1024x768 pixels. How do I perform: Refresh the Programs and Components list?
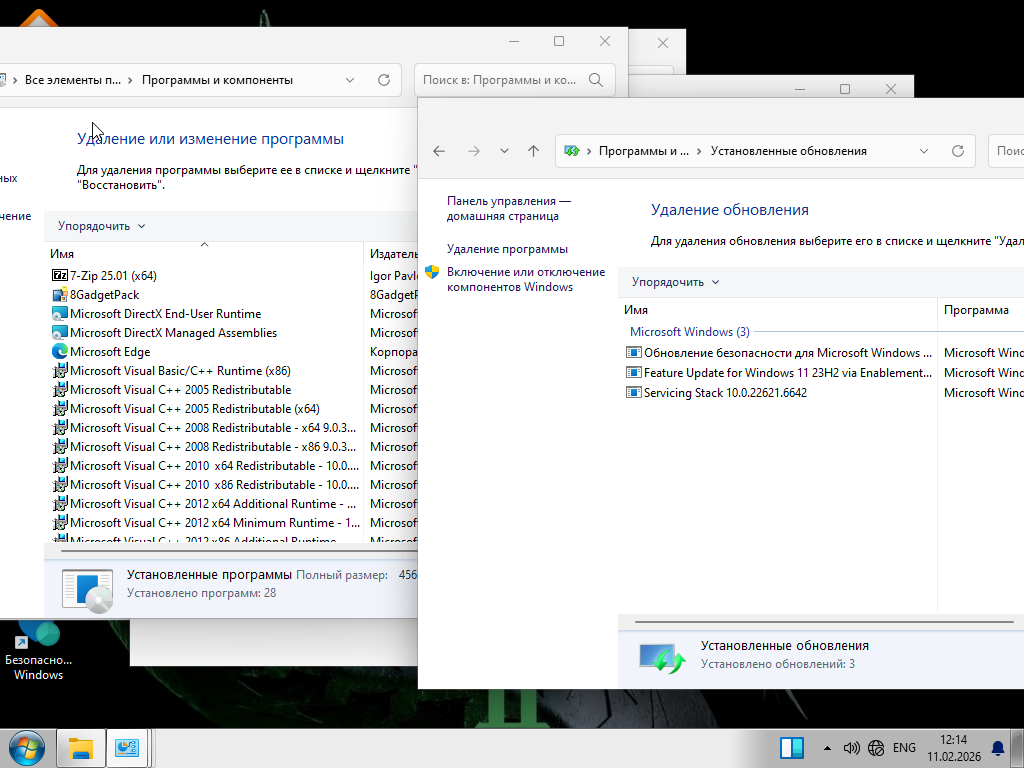(384, 80)
